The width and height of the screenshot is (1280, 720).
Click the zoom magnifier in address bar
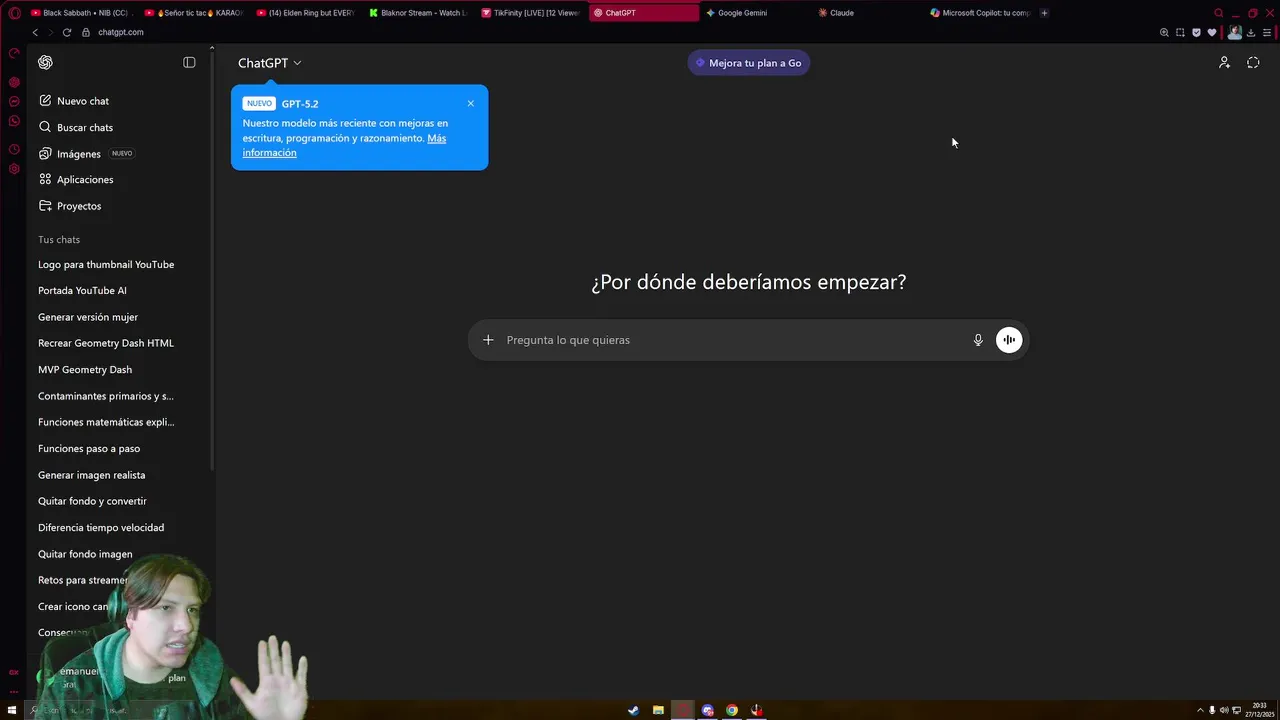(x=1164, y=32)
